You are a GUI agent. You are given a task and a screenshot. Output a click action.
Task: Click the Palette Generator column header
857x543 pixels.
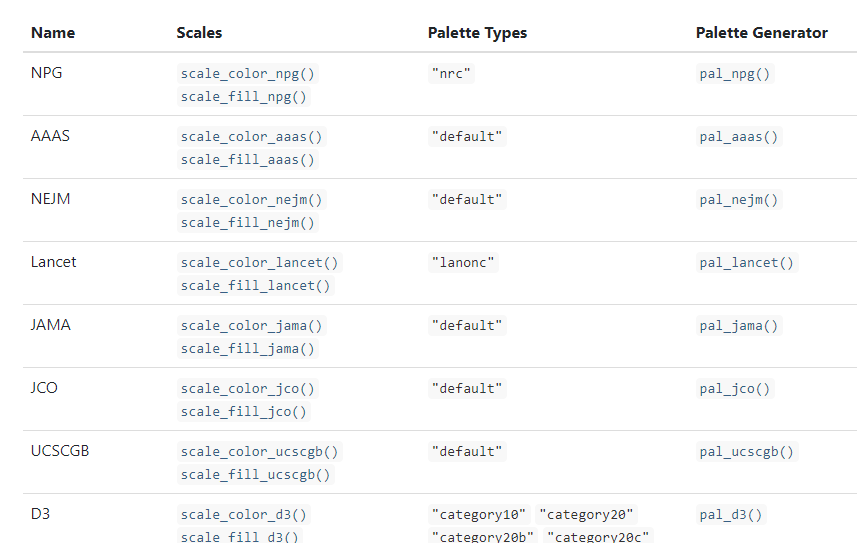(x=761, y=33)
